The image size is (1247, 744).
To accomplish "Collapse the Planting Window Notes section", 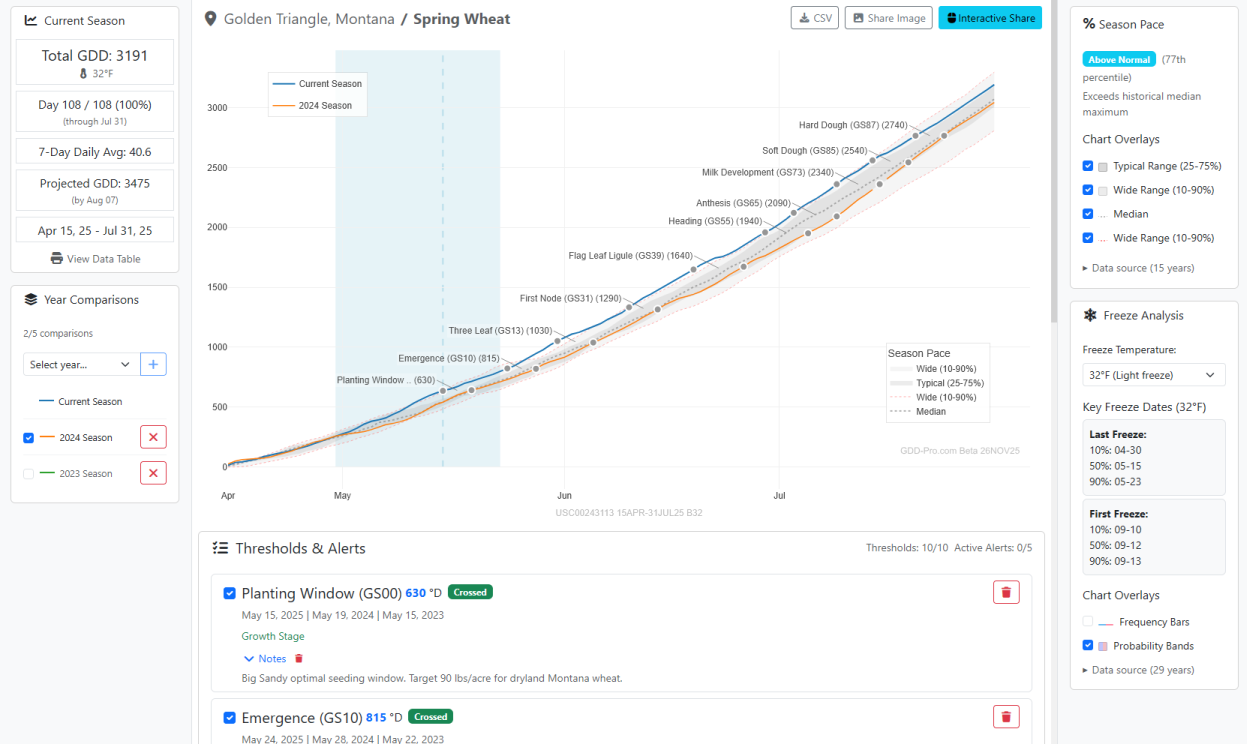I will 264,659.
